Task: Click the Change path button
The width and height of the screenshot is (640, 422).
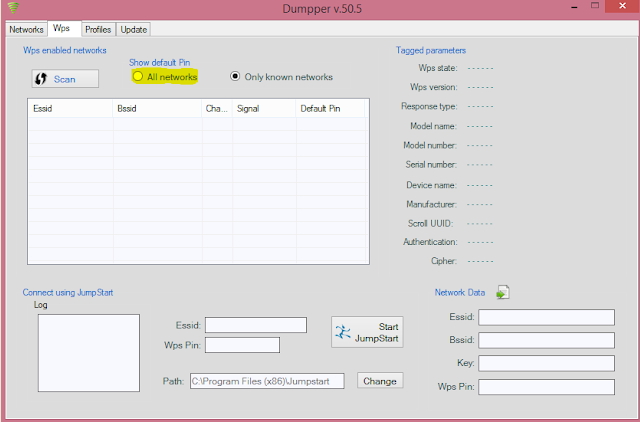Action: 380,381
